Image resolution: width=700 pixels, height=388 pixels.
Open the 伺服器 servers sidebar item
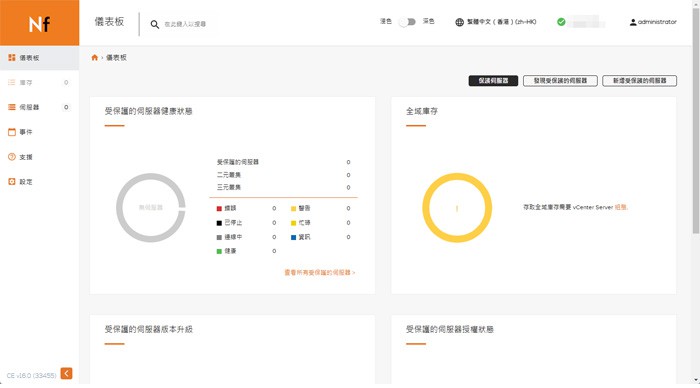coord(39,107)
